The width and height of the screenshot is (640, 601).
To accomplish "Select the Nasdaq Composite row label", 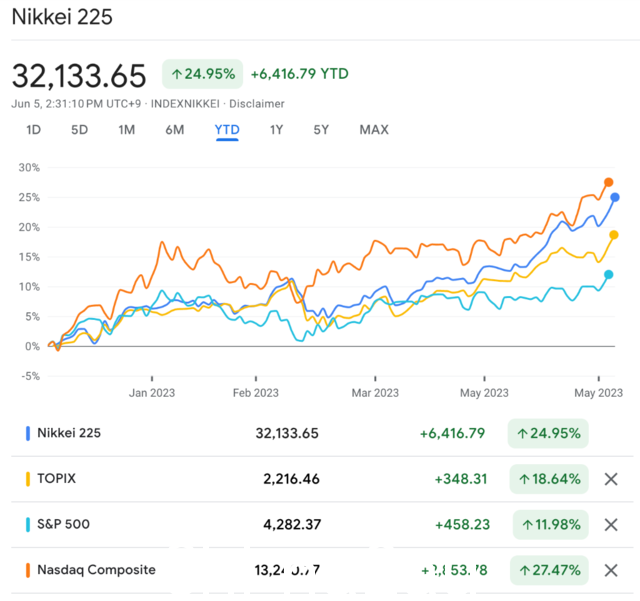I will coord(96,570).
